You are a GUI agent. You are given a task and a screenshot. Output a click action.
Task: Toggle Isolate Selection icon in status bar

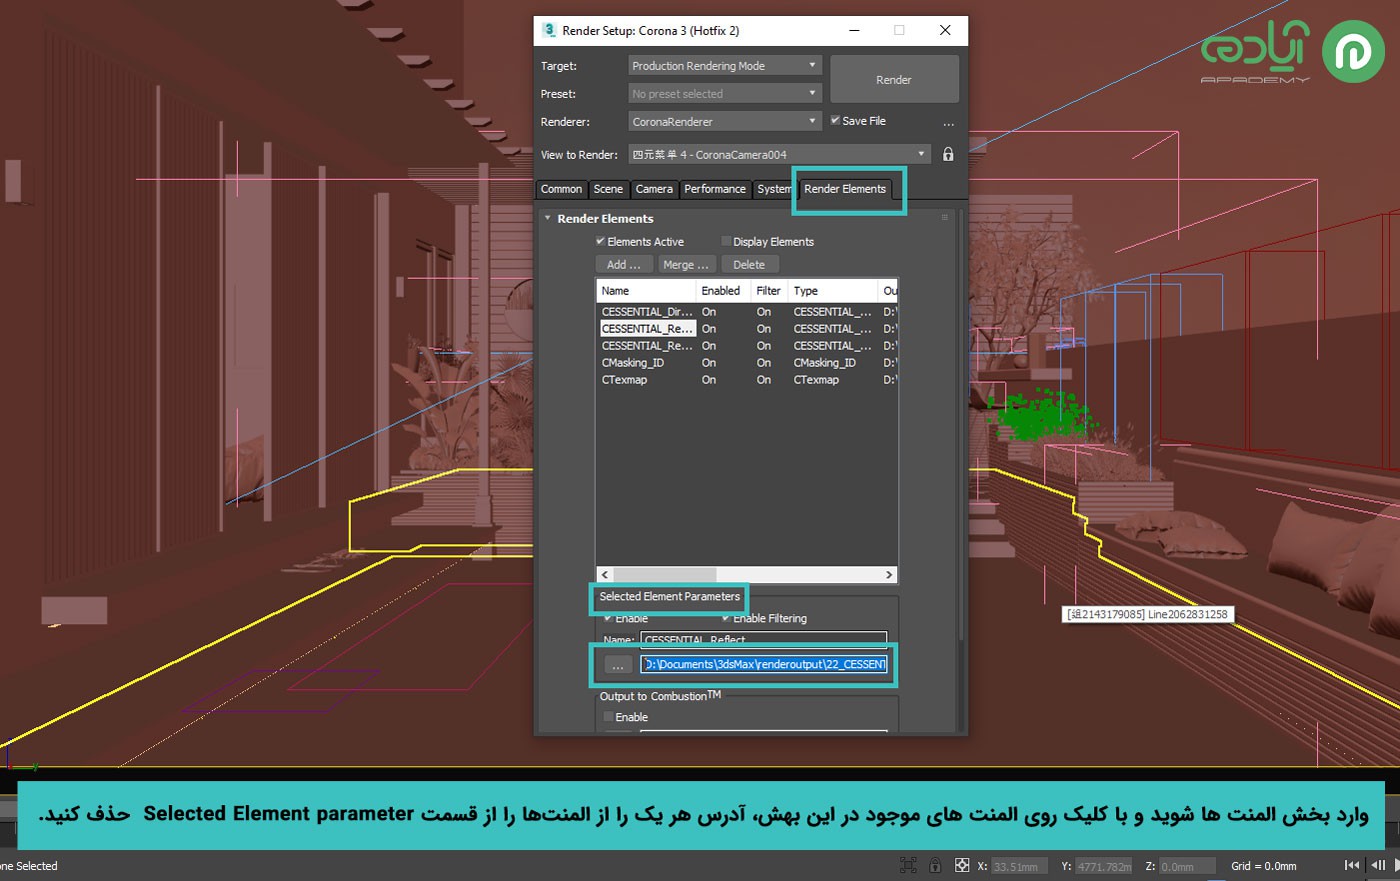pos(908,865)
